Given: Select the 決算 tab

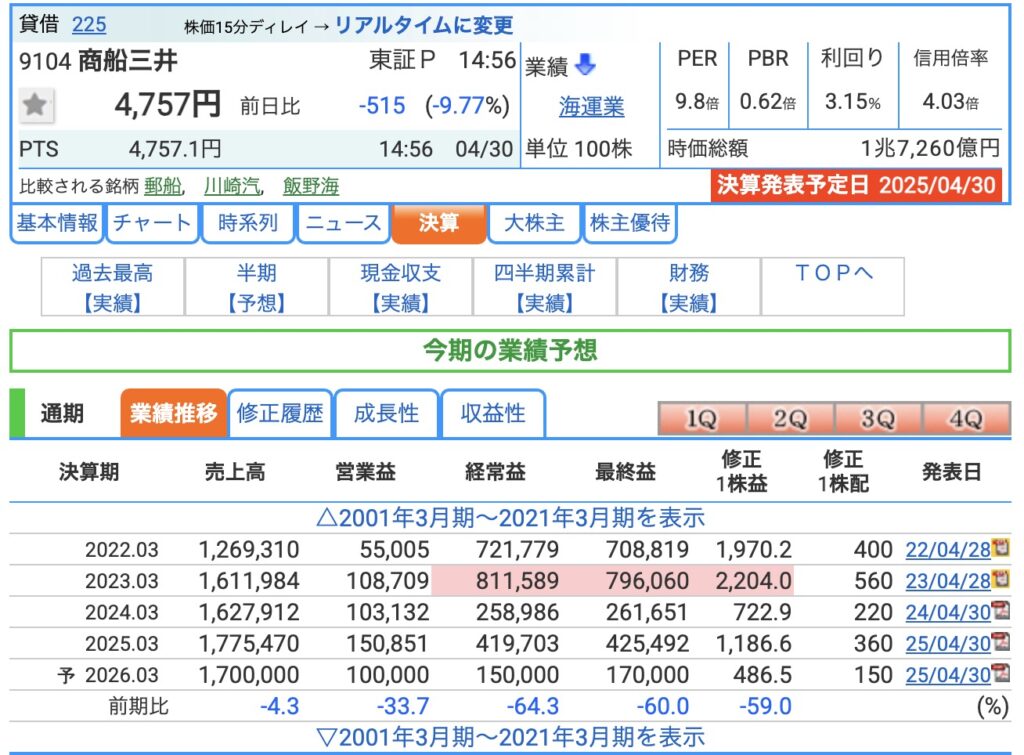Looking at the screenshot, I should pyautogui.click(x=439, y=223).
